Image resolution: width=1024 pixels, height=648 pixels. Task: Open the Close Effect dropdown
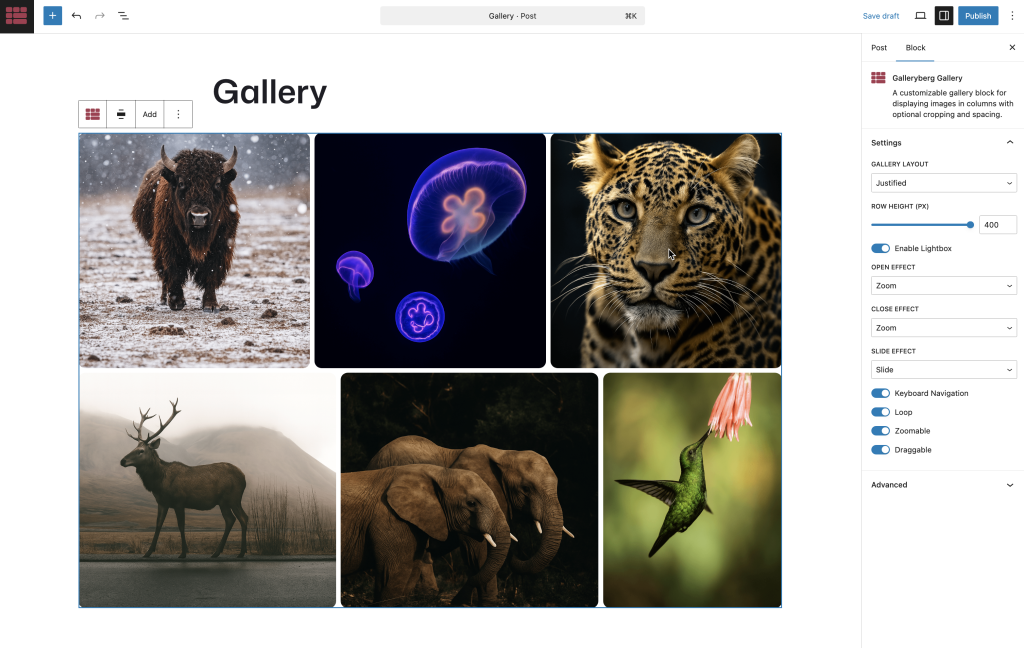[x=944, y=328]
